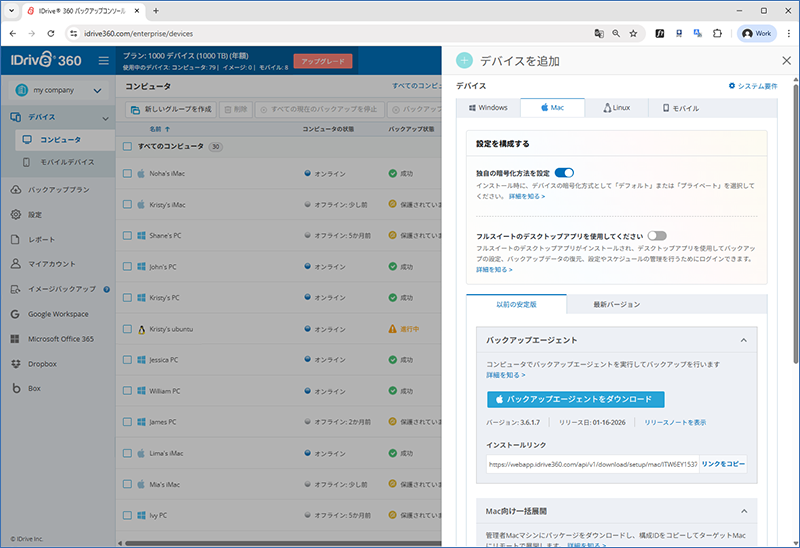The width and height of the screenshot is (800, 548).
Task: Click the install link URL field
Action: click(x=592, y=464)
